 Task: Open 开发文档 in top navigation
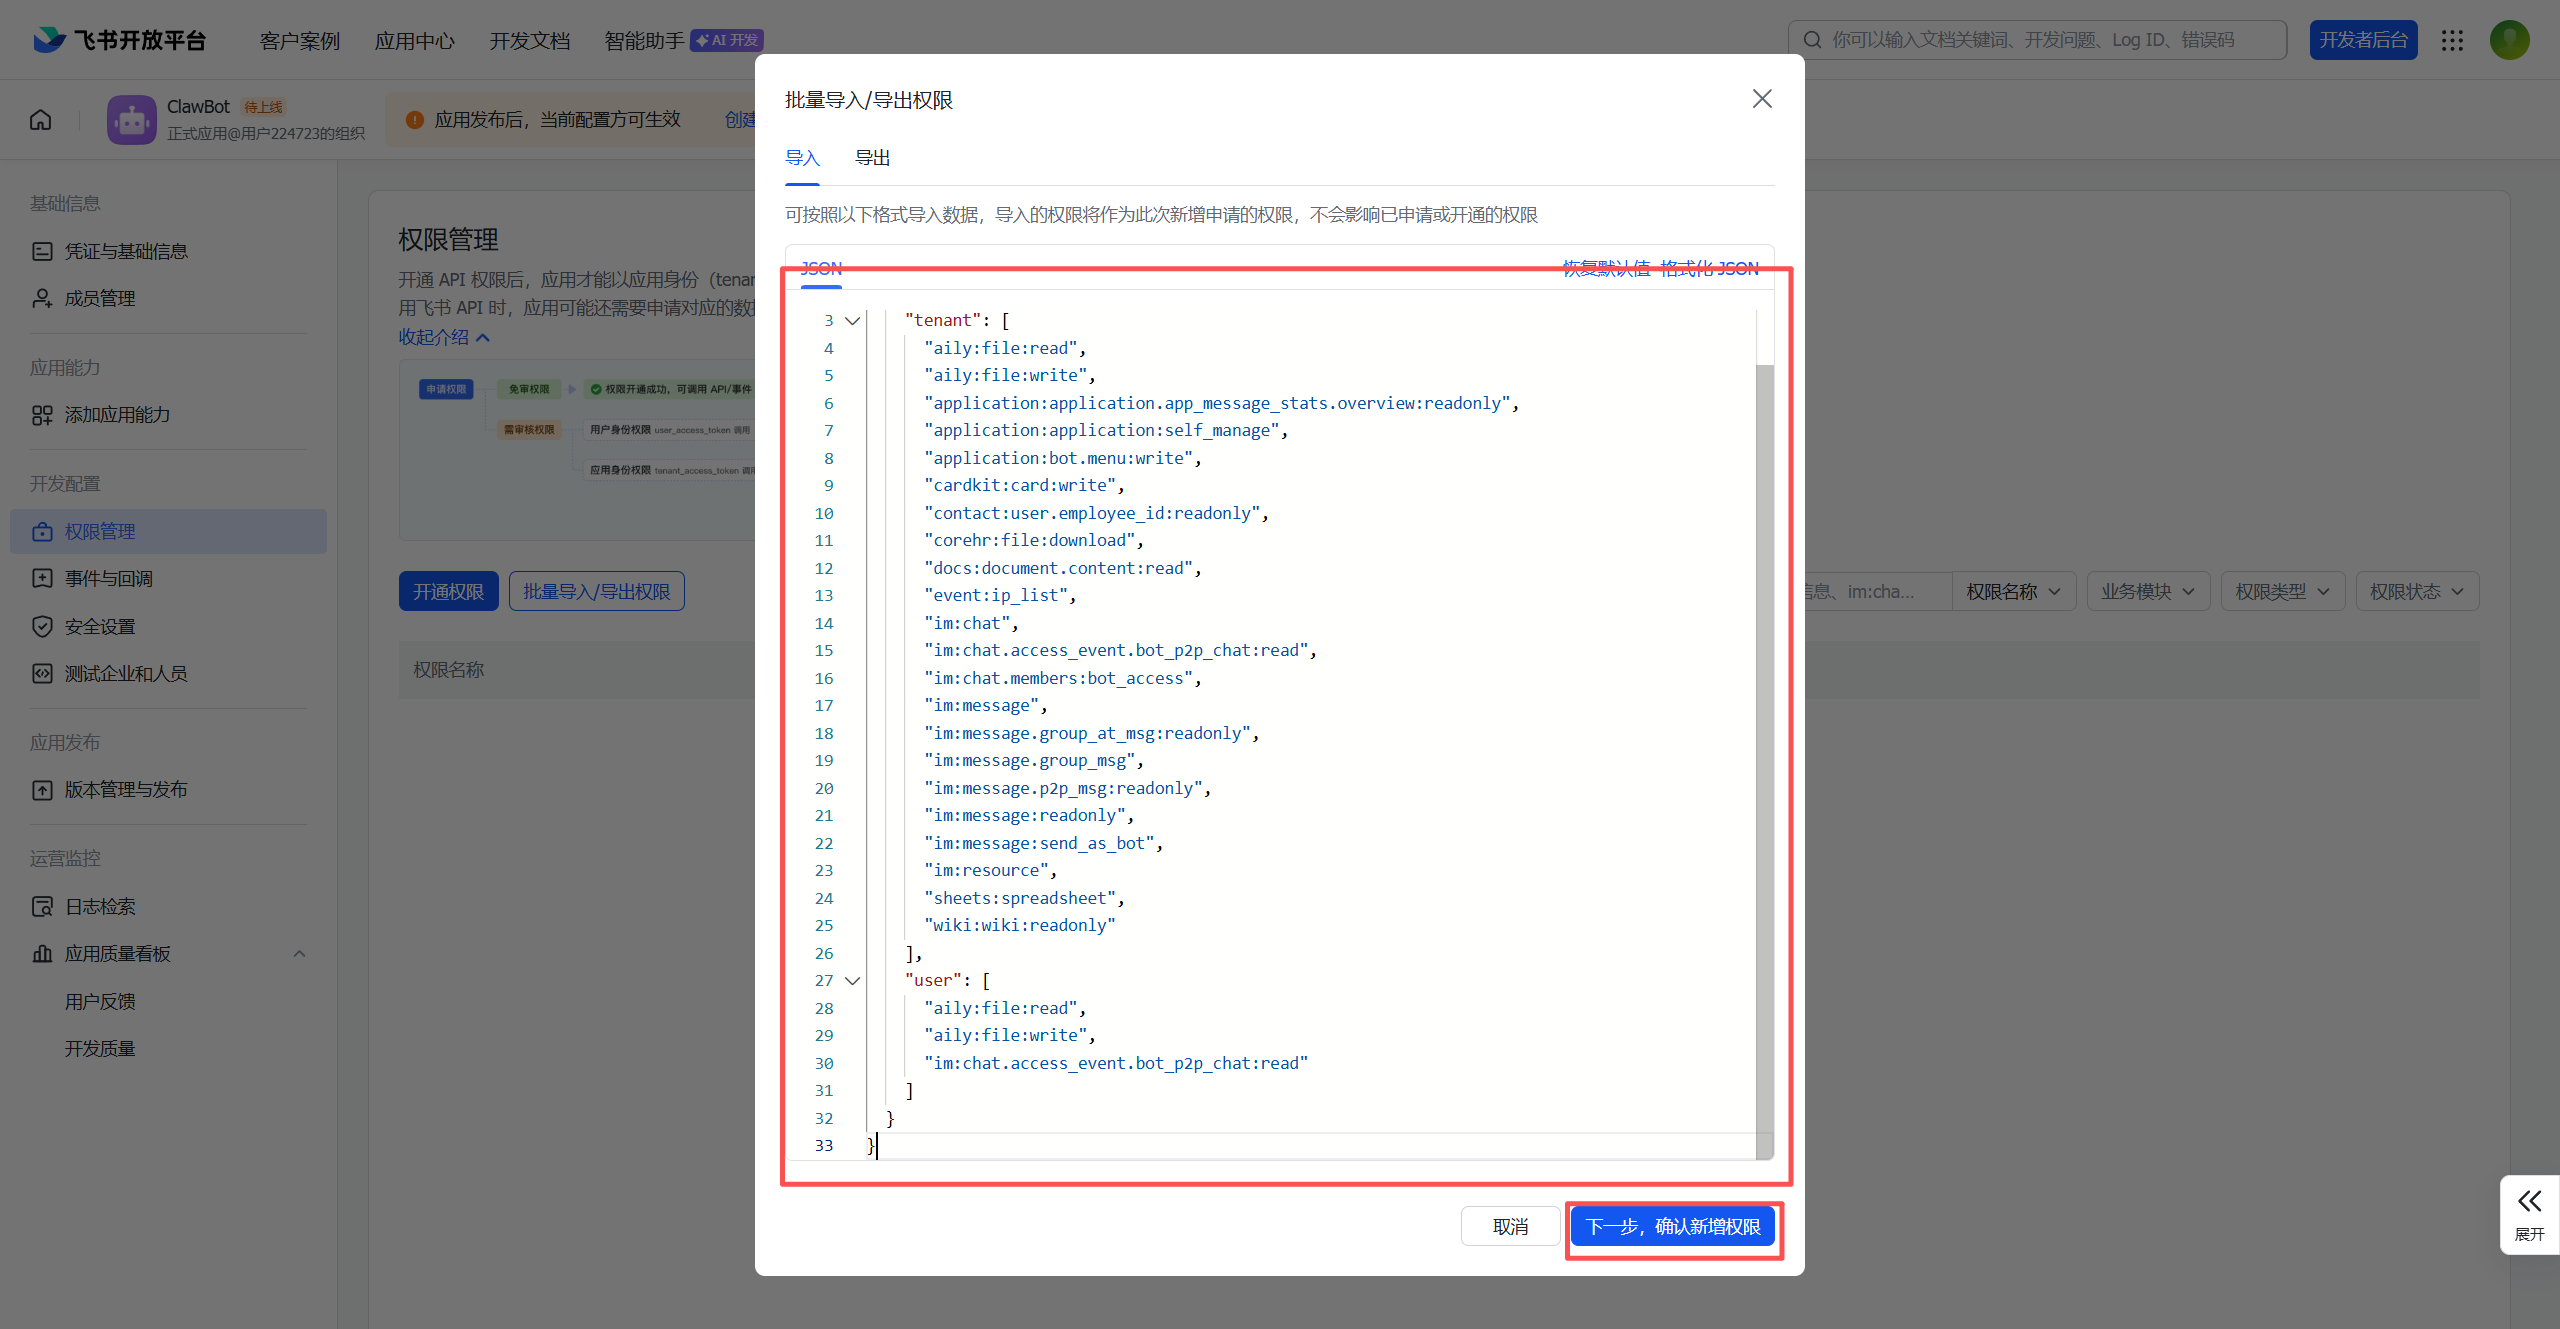coord(529,40)
